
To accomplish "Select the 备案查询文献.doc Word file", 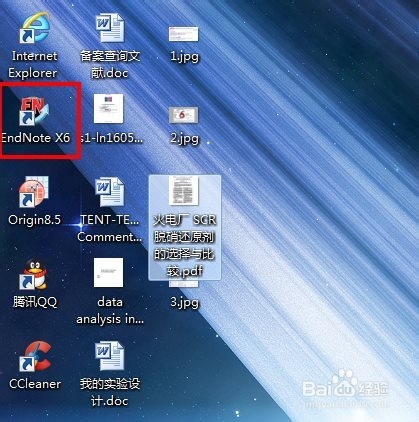I will (x=110, y=28).
